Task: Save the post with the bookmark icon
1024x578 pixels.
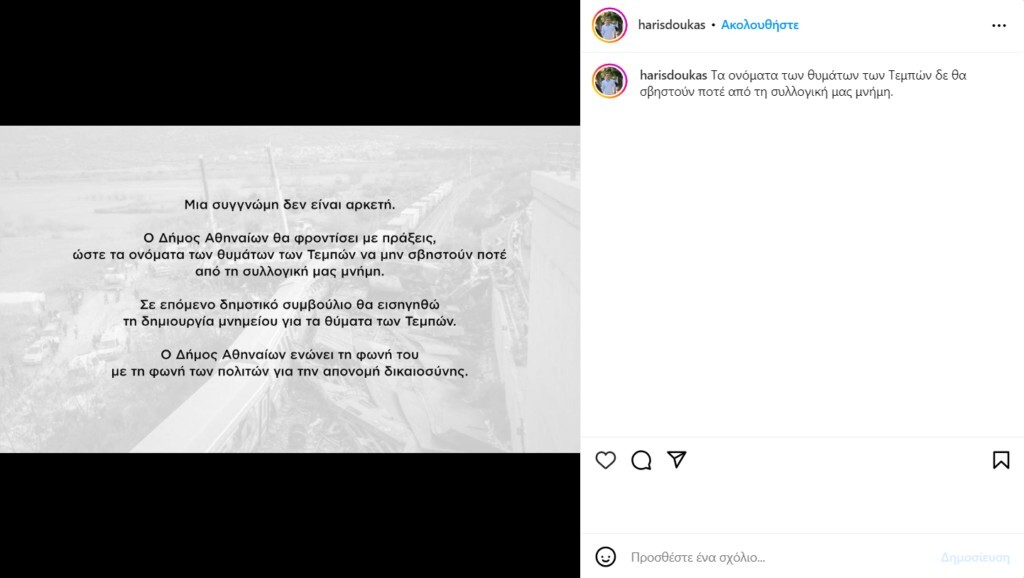Action: (1000, 460)
